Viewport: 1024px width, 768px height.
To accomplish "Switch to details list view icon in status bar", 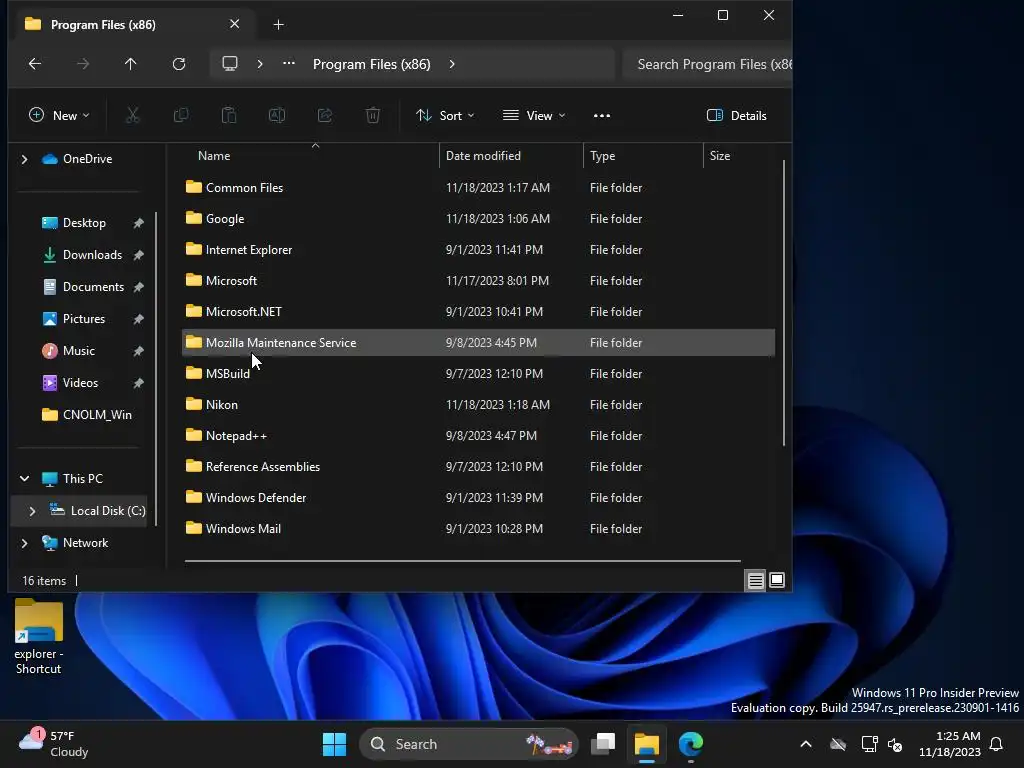I will [x=756, y=580].
